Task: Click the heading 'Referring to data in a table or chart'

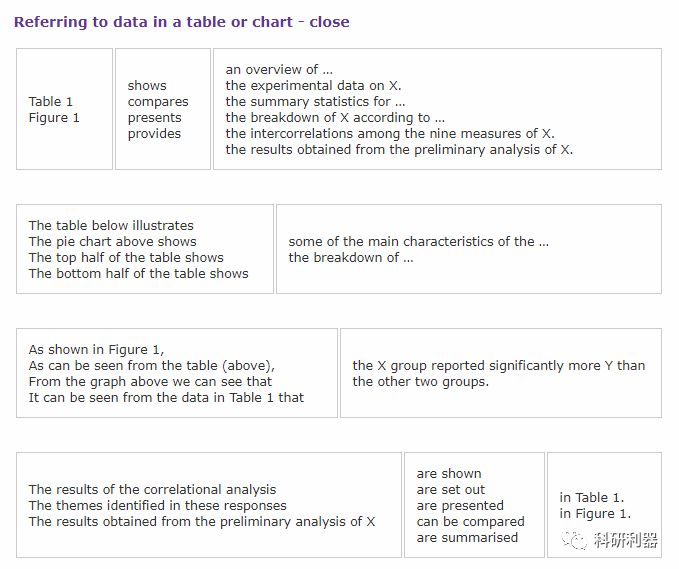Action: coord(153,22)
